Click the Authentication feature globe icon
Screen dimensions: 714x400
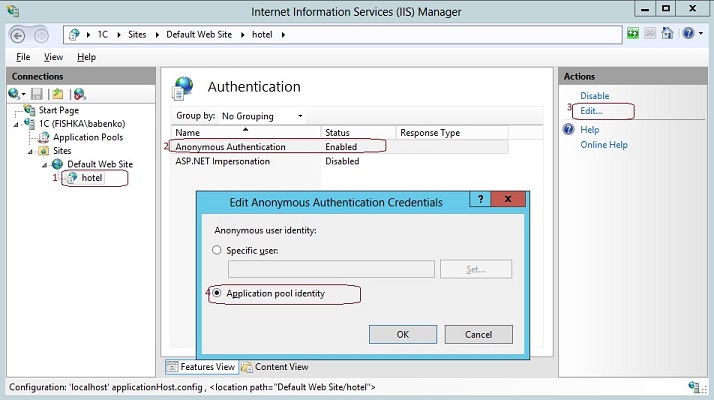(183, 88)
